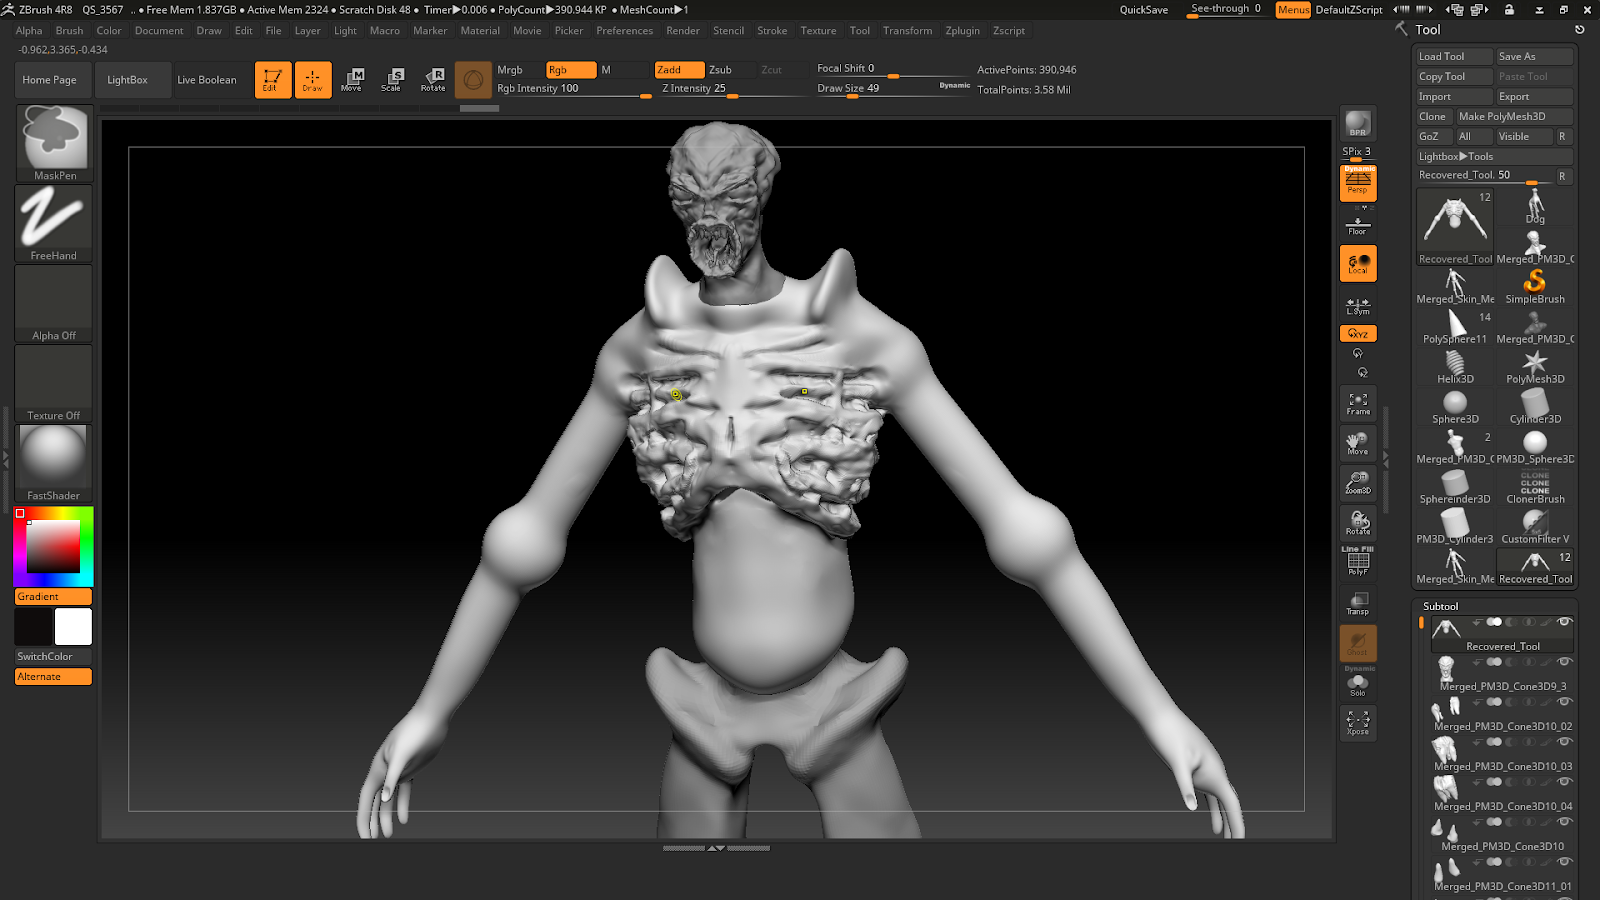Open the Preferences menu
The width and height of the screenshot is (1600, 900).
tap(624, 31)
